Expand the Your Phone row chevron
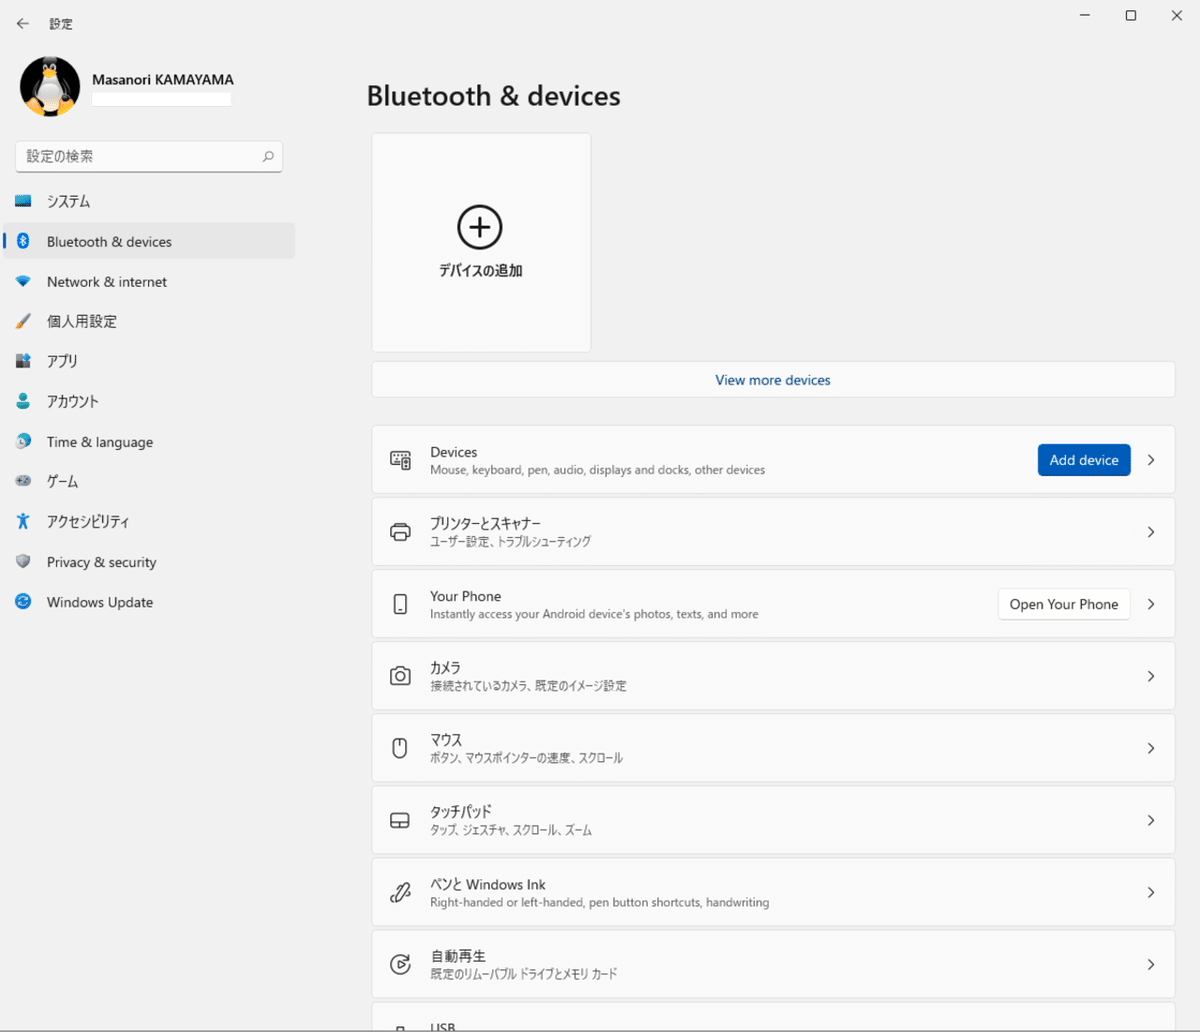 pos(1151,604)
